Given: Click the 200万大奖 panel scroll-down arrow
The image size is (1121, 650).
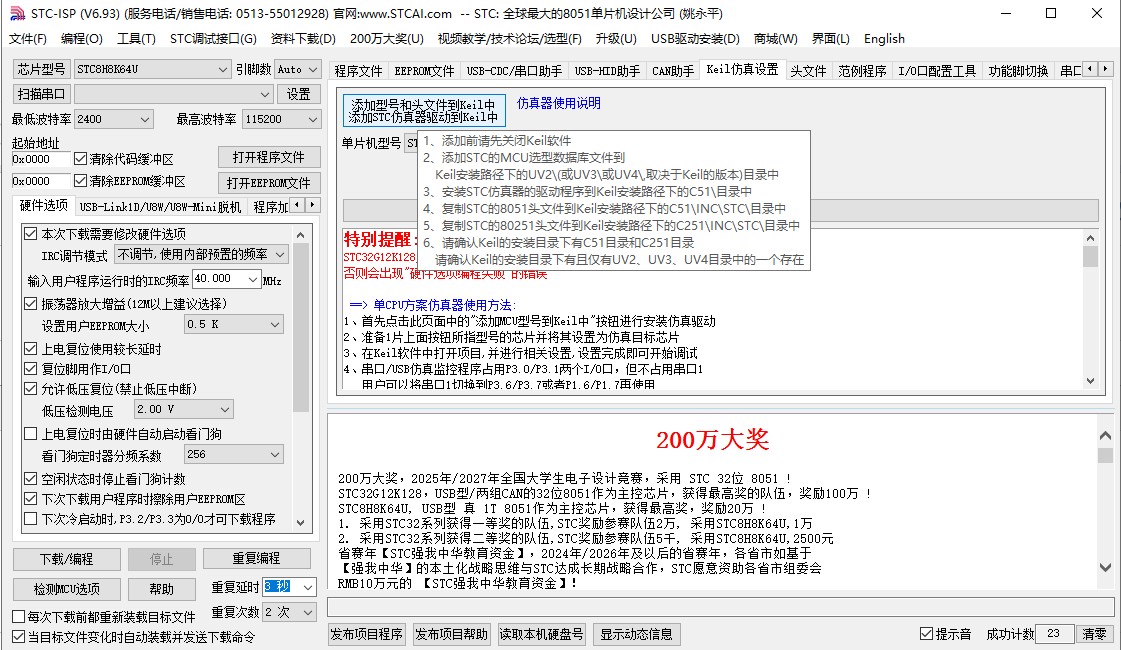Looking at the screenshot, I should (x=1105, y=567).
